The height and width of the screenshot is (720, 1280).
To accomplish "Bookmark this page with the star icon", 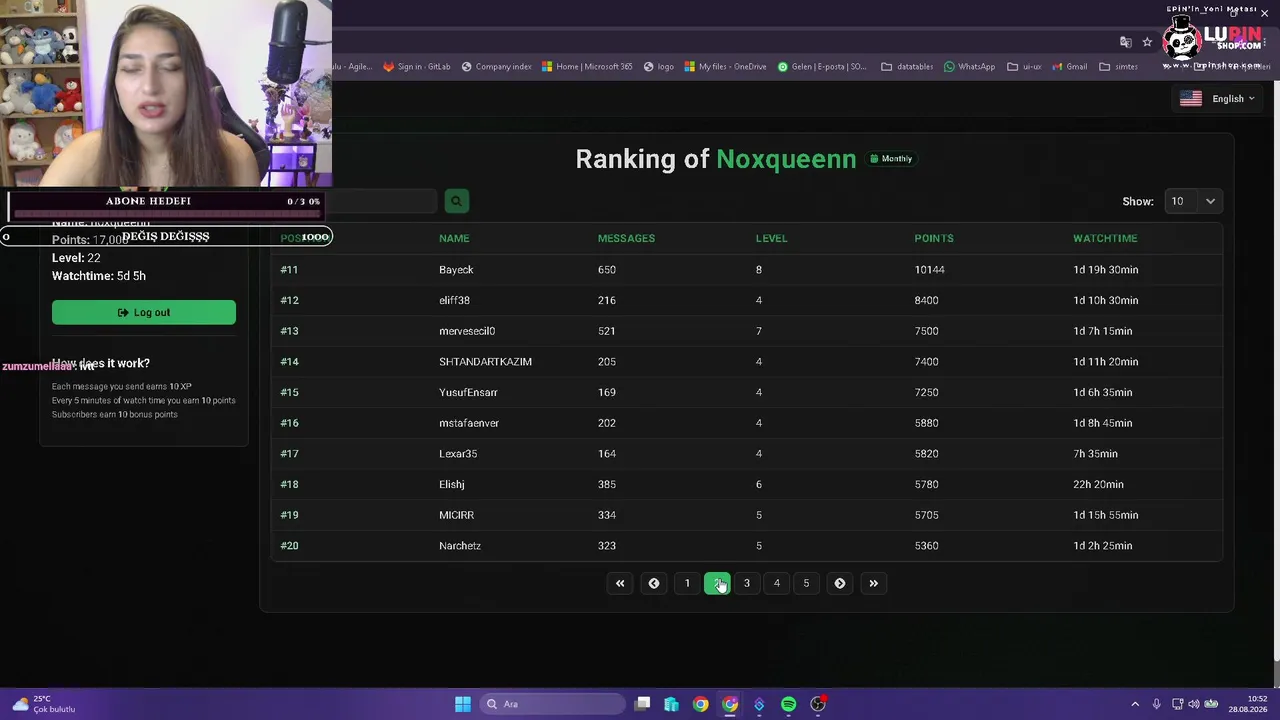I will 1147,42.
